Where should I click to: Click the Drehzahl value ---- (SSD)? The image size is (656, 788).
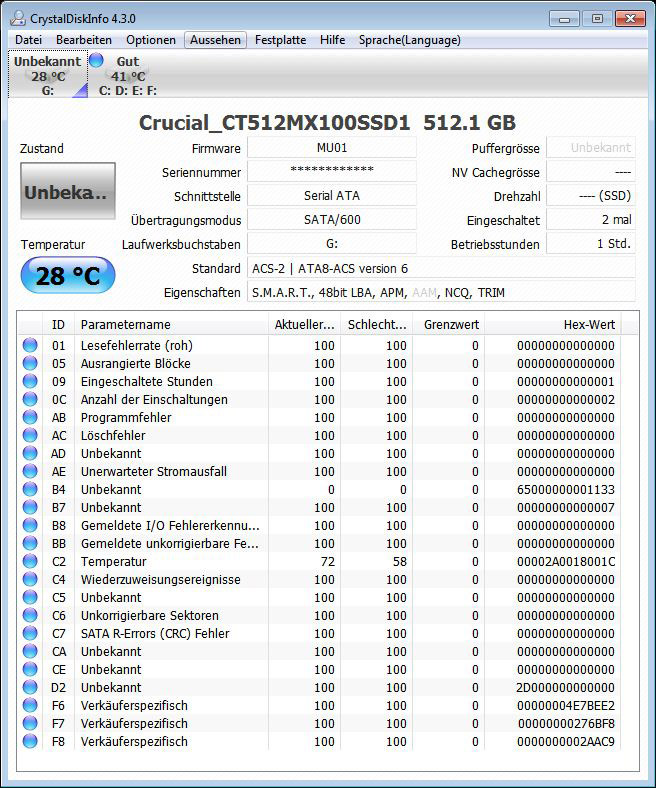[591, 195]
